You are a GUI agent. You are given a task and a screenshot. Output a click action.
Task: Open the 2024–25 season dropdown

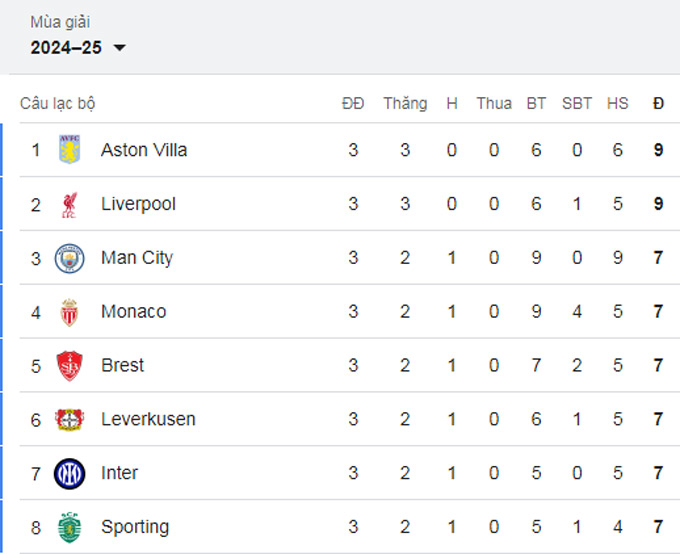pyautogui.click(x=78, y=47)
